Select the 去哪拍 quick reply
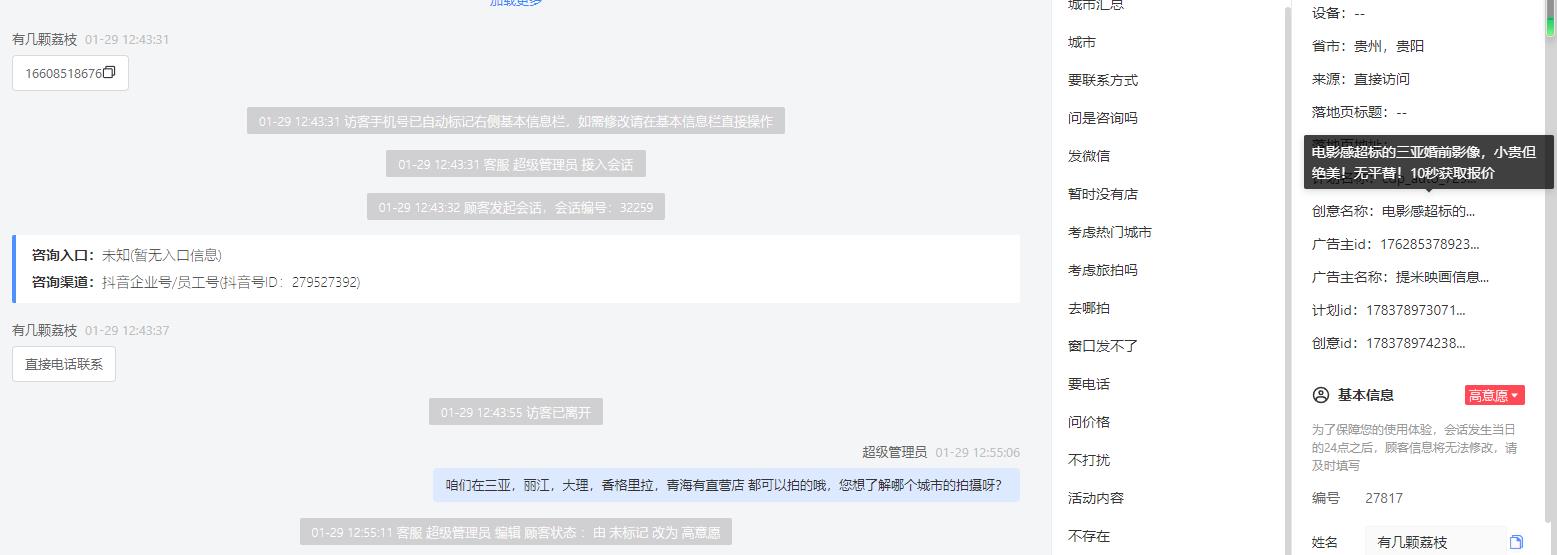1557x555 pixels. 1089,308
